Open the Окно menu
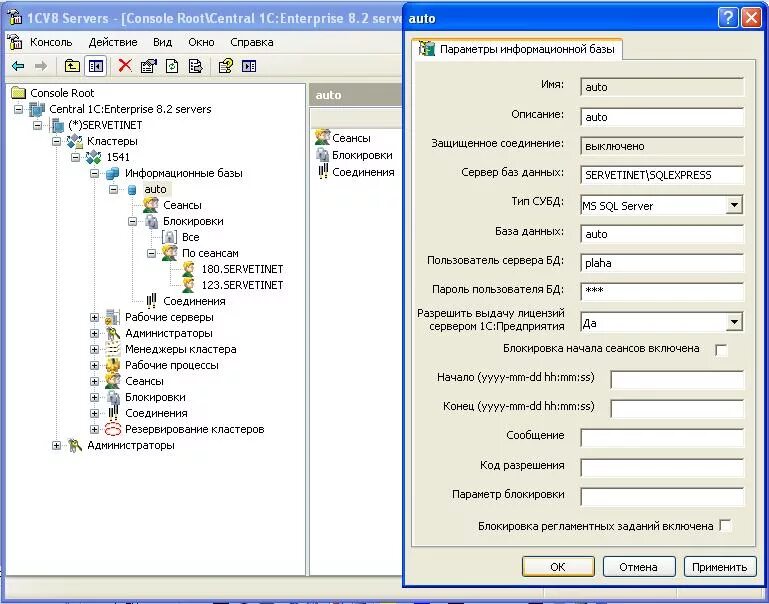This screenshot has width=769, height=604. tap(202, 42)
